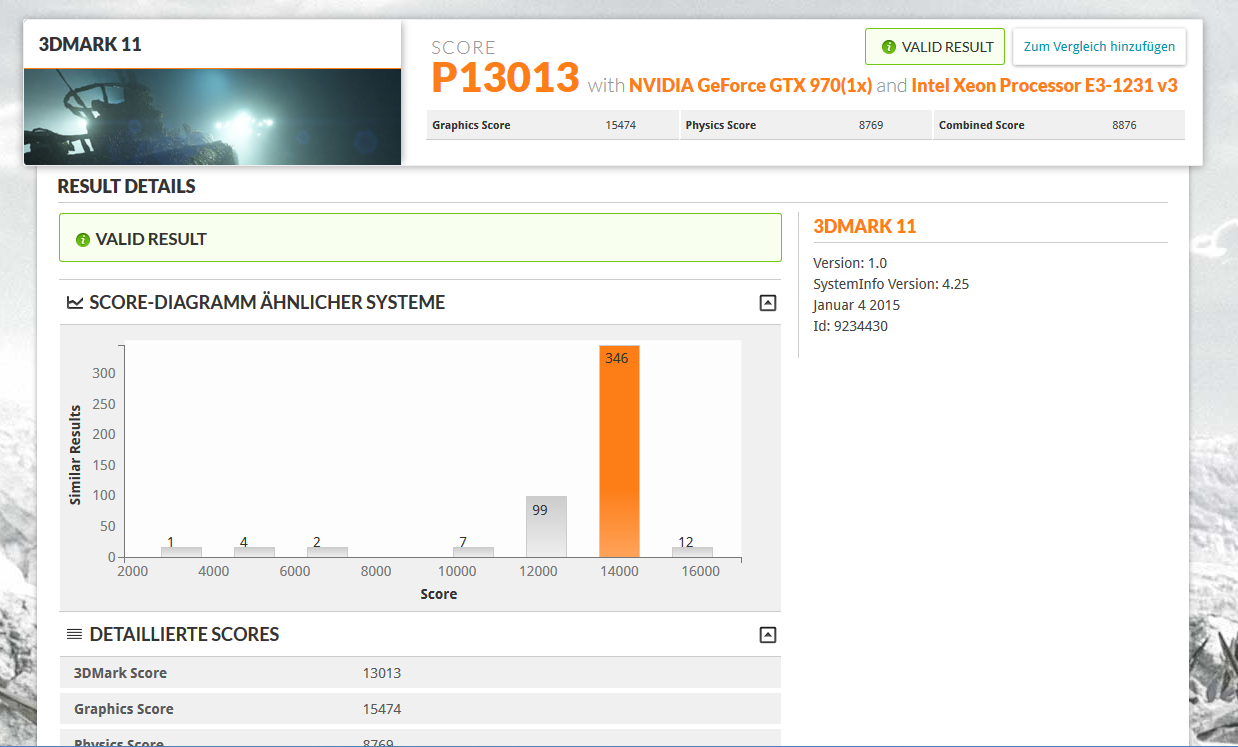
Task: Click Graphics Score 15474 in header table
Action: (552, 125)
